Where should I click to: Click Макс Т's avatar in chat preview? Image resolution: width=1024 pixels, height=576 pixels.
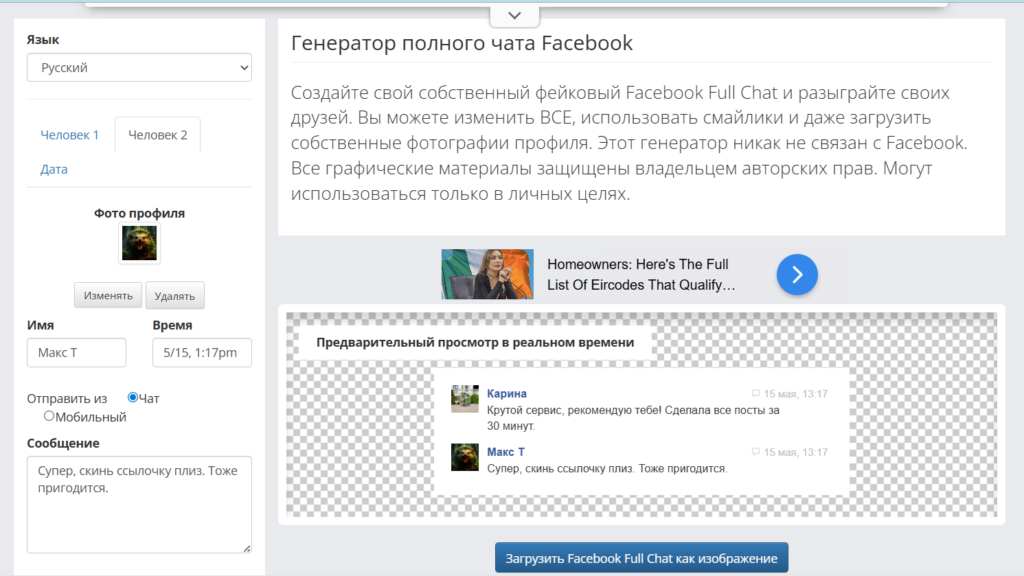(464, 457)
